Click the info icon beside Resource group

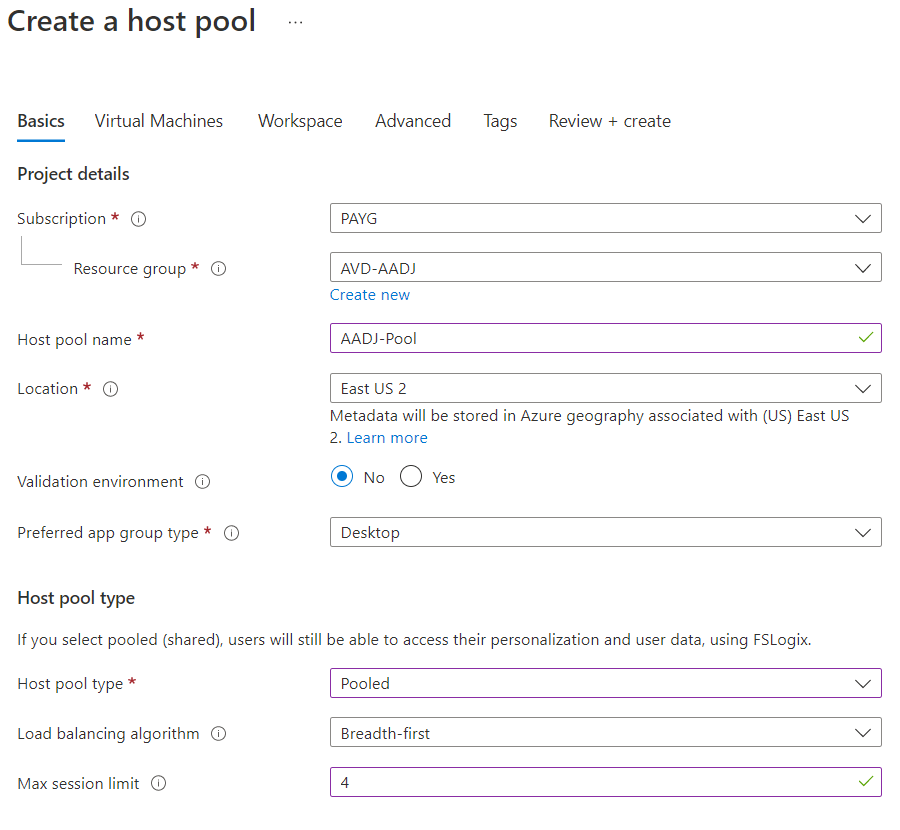[219, 269]
